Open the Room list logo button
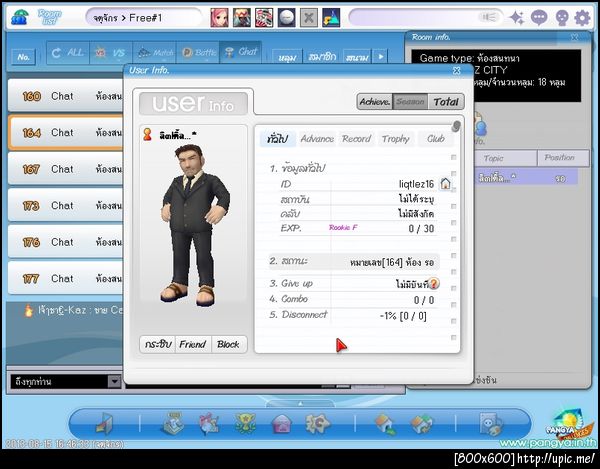Viewport: 600px width, 469px height. [x=49, y=17]
